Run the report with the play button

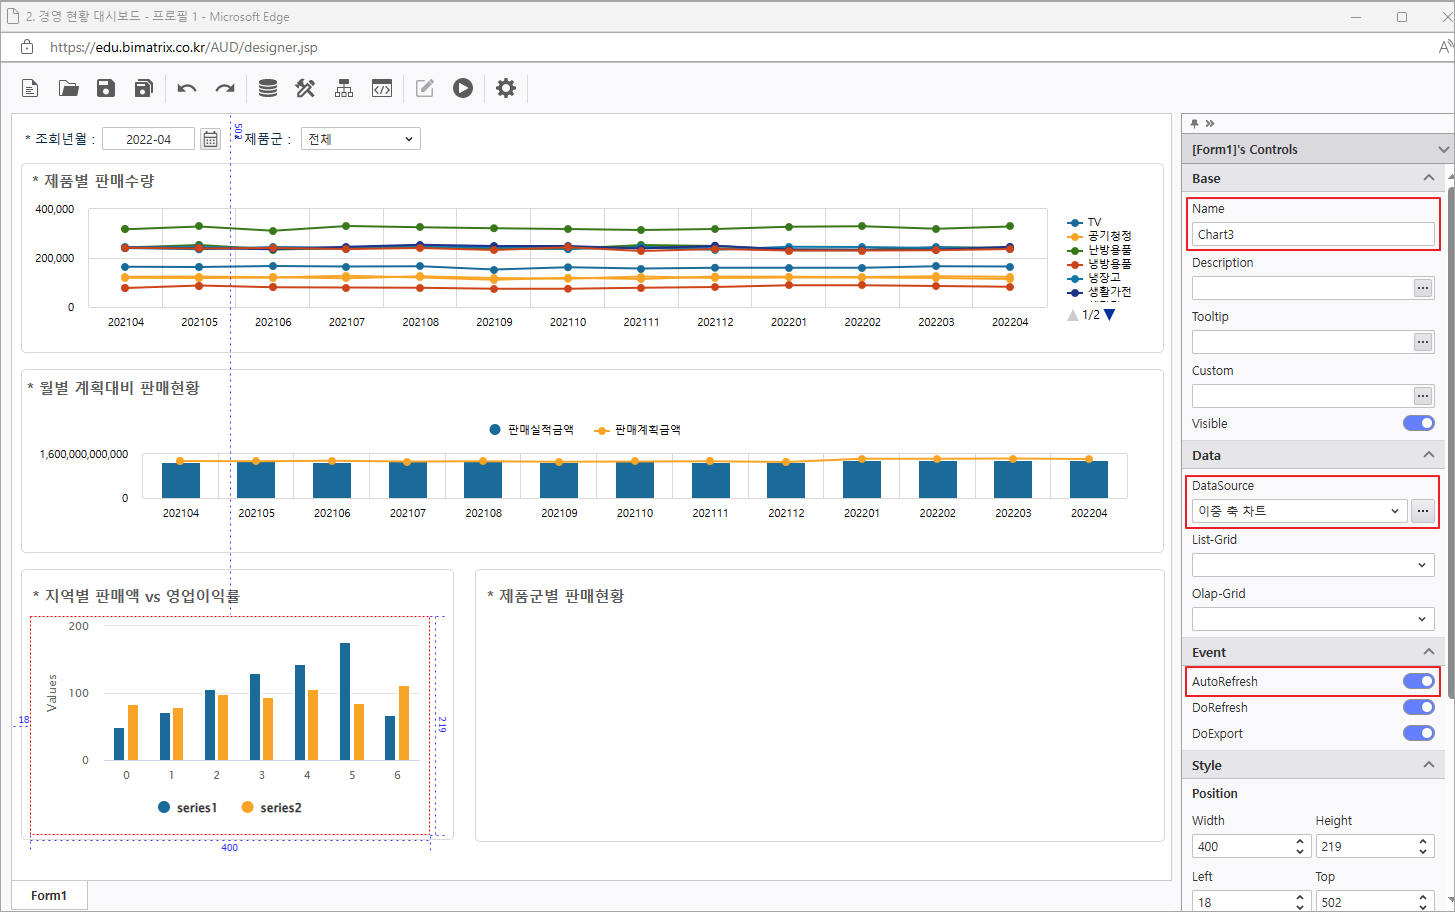click(462, 88)
